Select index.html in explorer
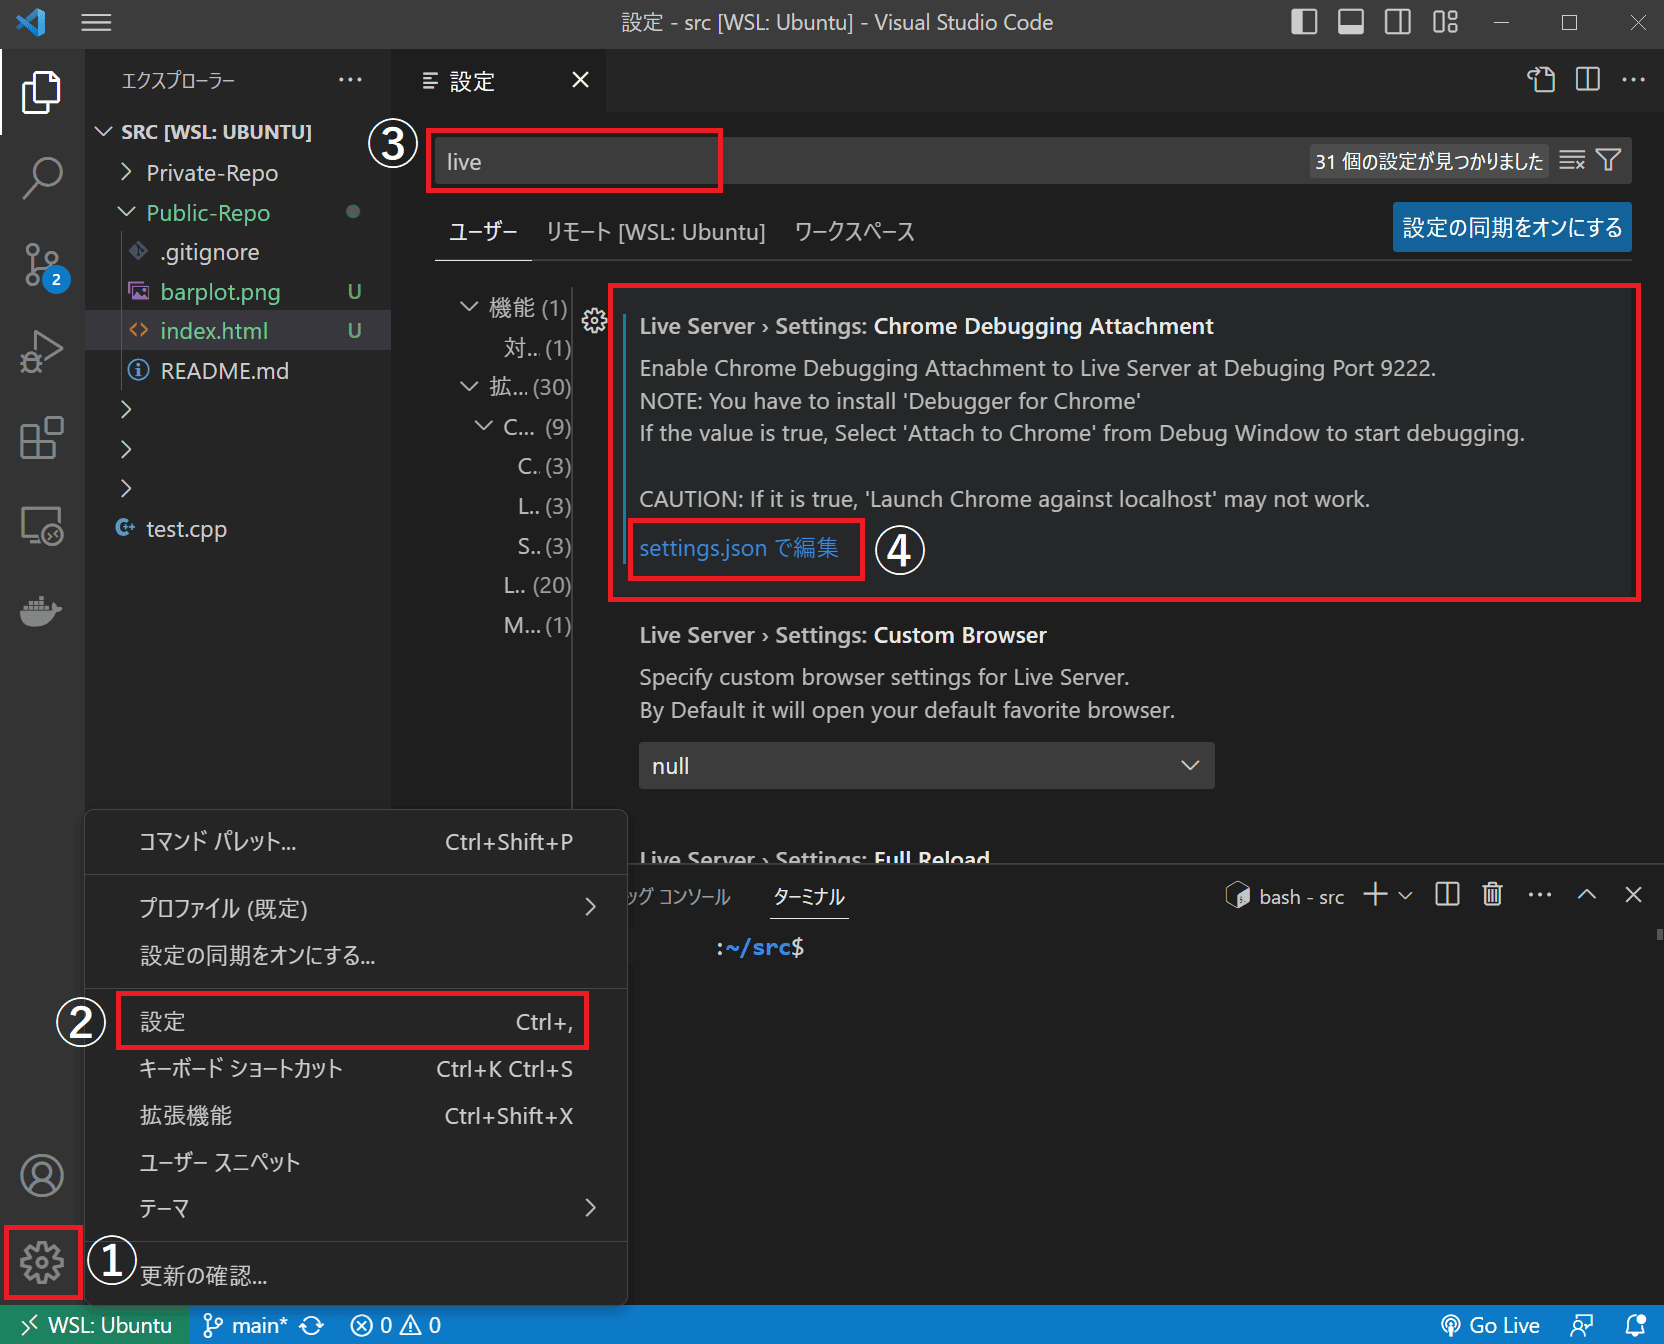 point(238,331)
